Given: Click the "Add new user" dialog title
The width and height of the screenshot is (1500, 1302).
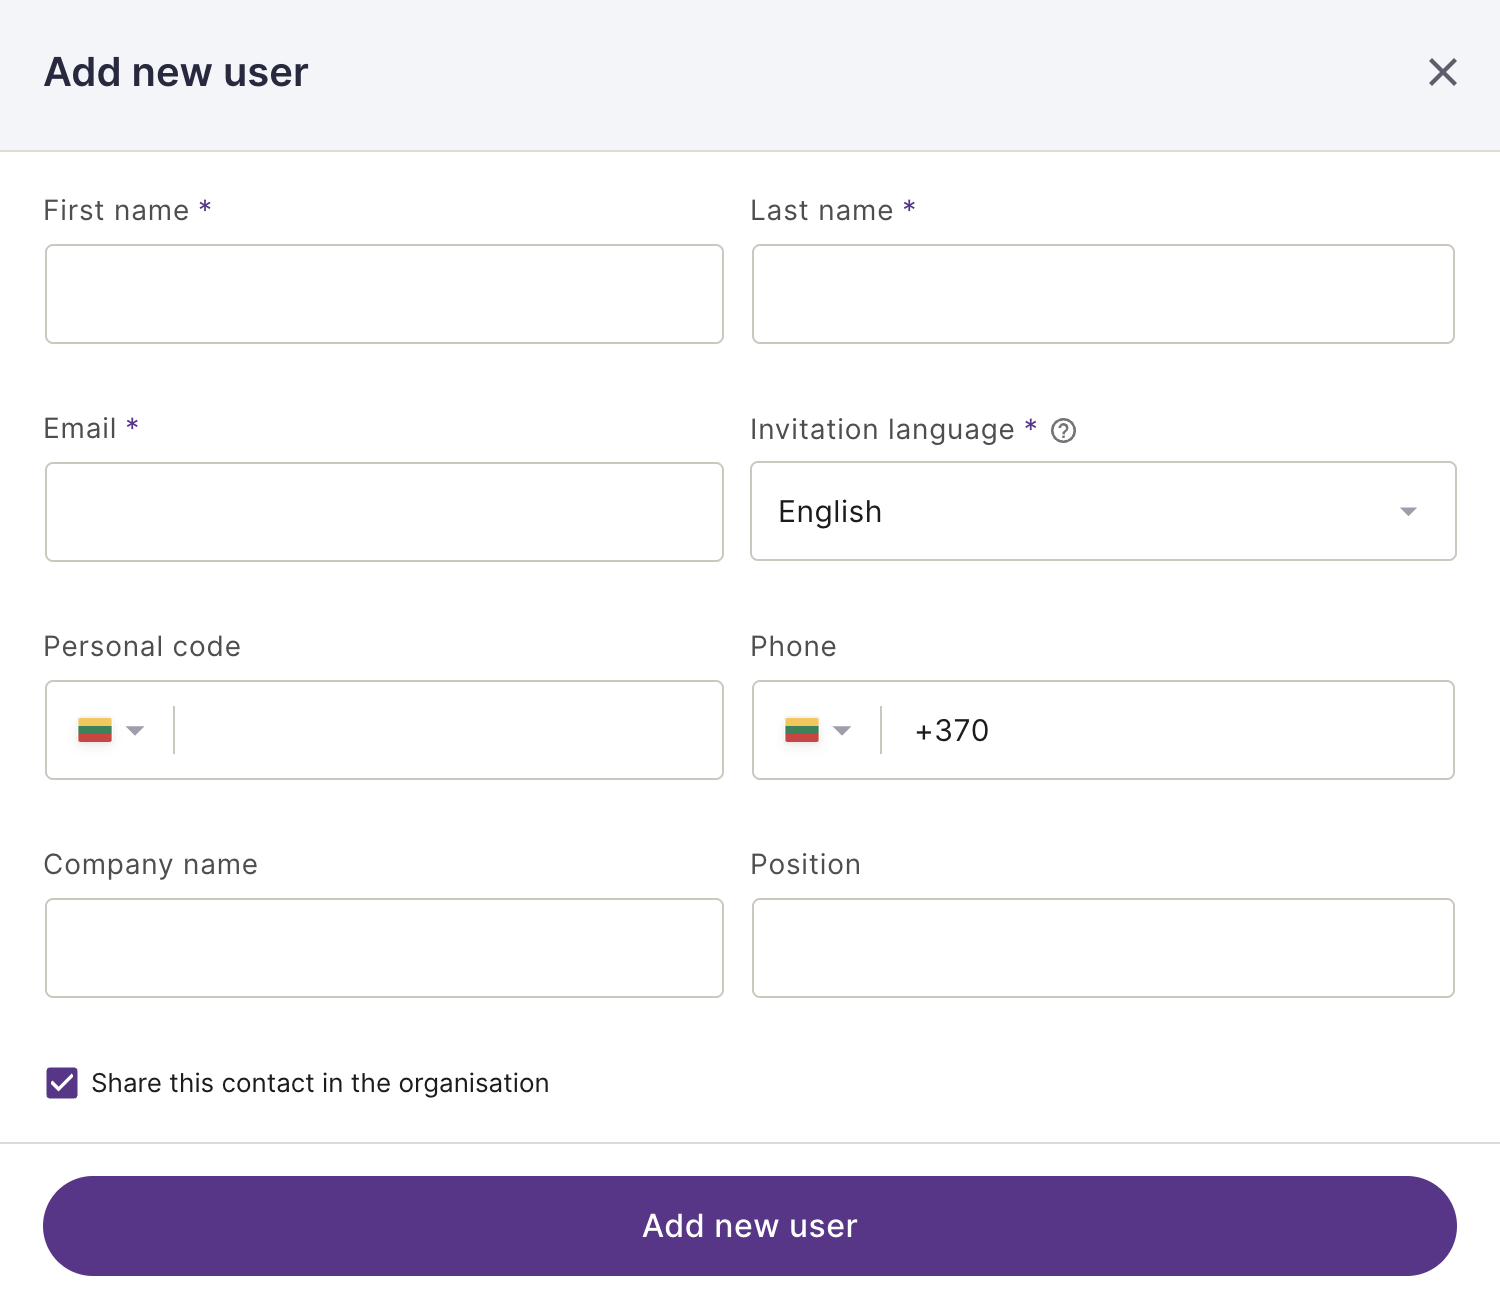Looking at the screenshot, I should coord(176,72).
